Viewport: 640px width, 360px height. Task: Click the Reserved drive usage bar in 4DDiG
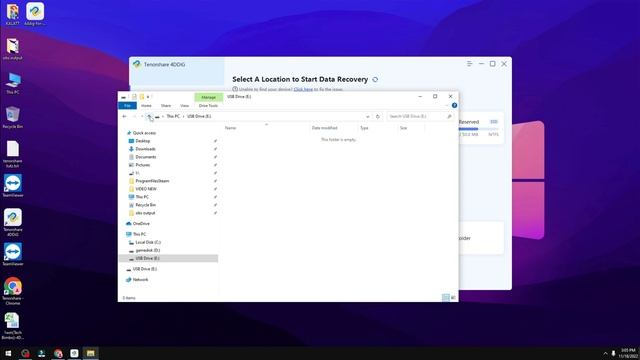478,129
